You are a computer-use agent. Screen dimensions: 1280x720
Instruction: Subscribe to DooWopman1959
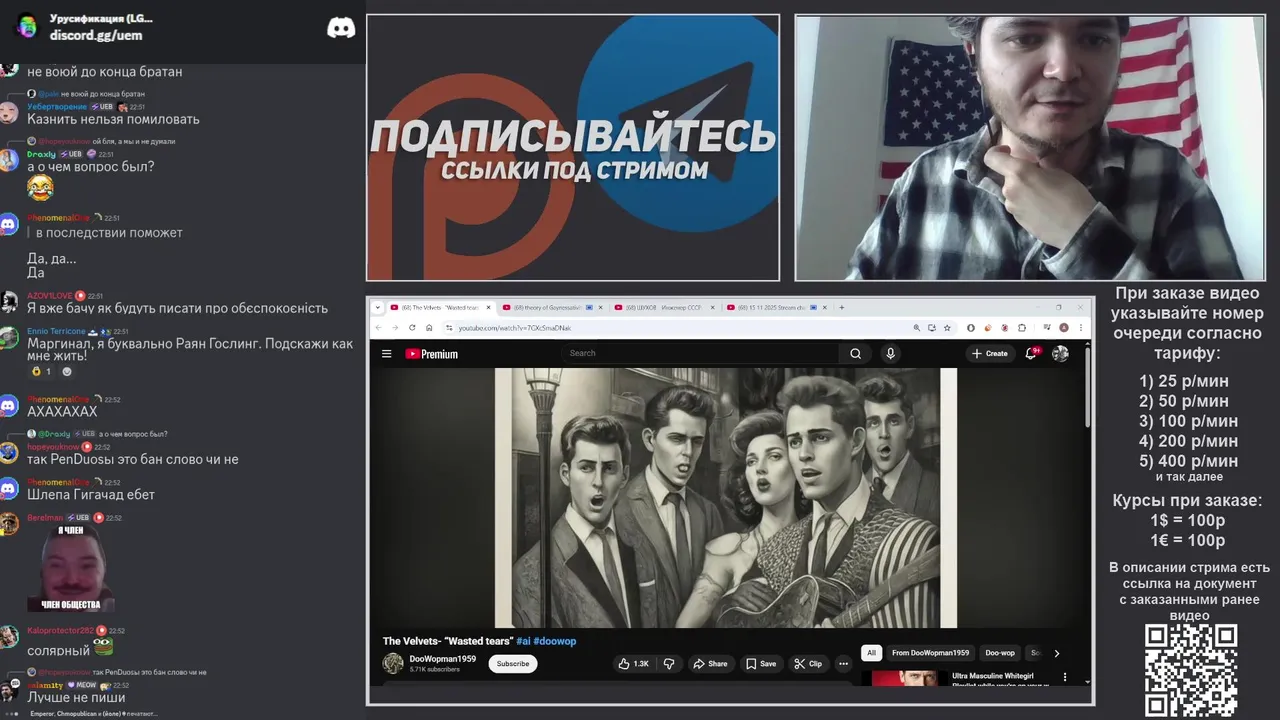(x=513, y=663)
